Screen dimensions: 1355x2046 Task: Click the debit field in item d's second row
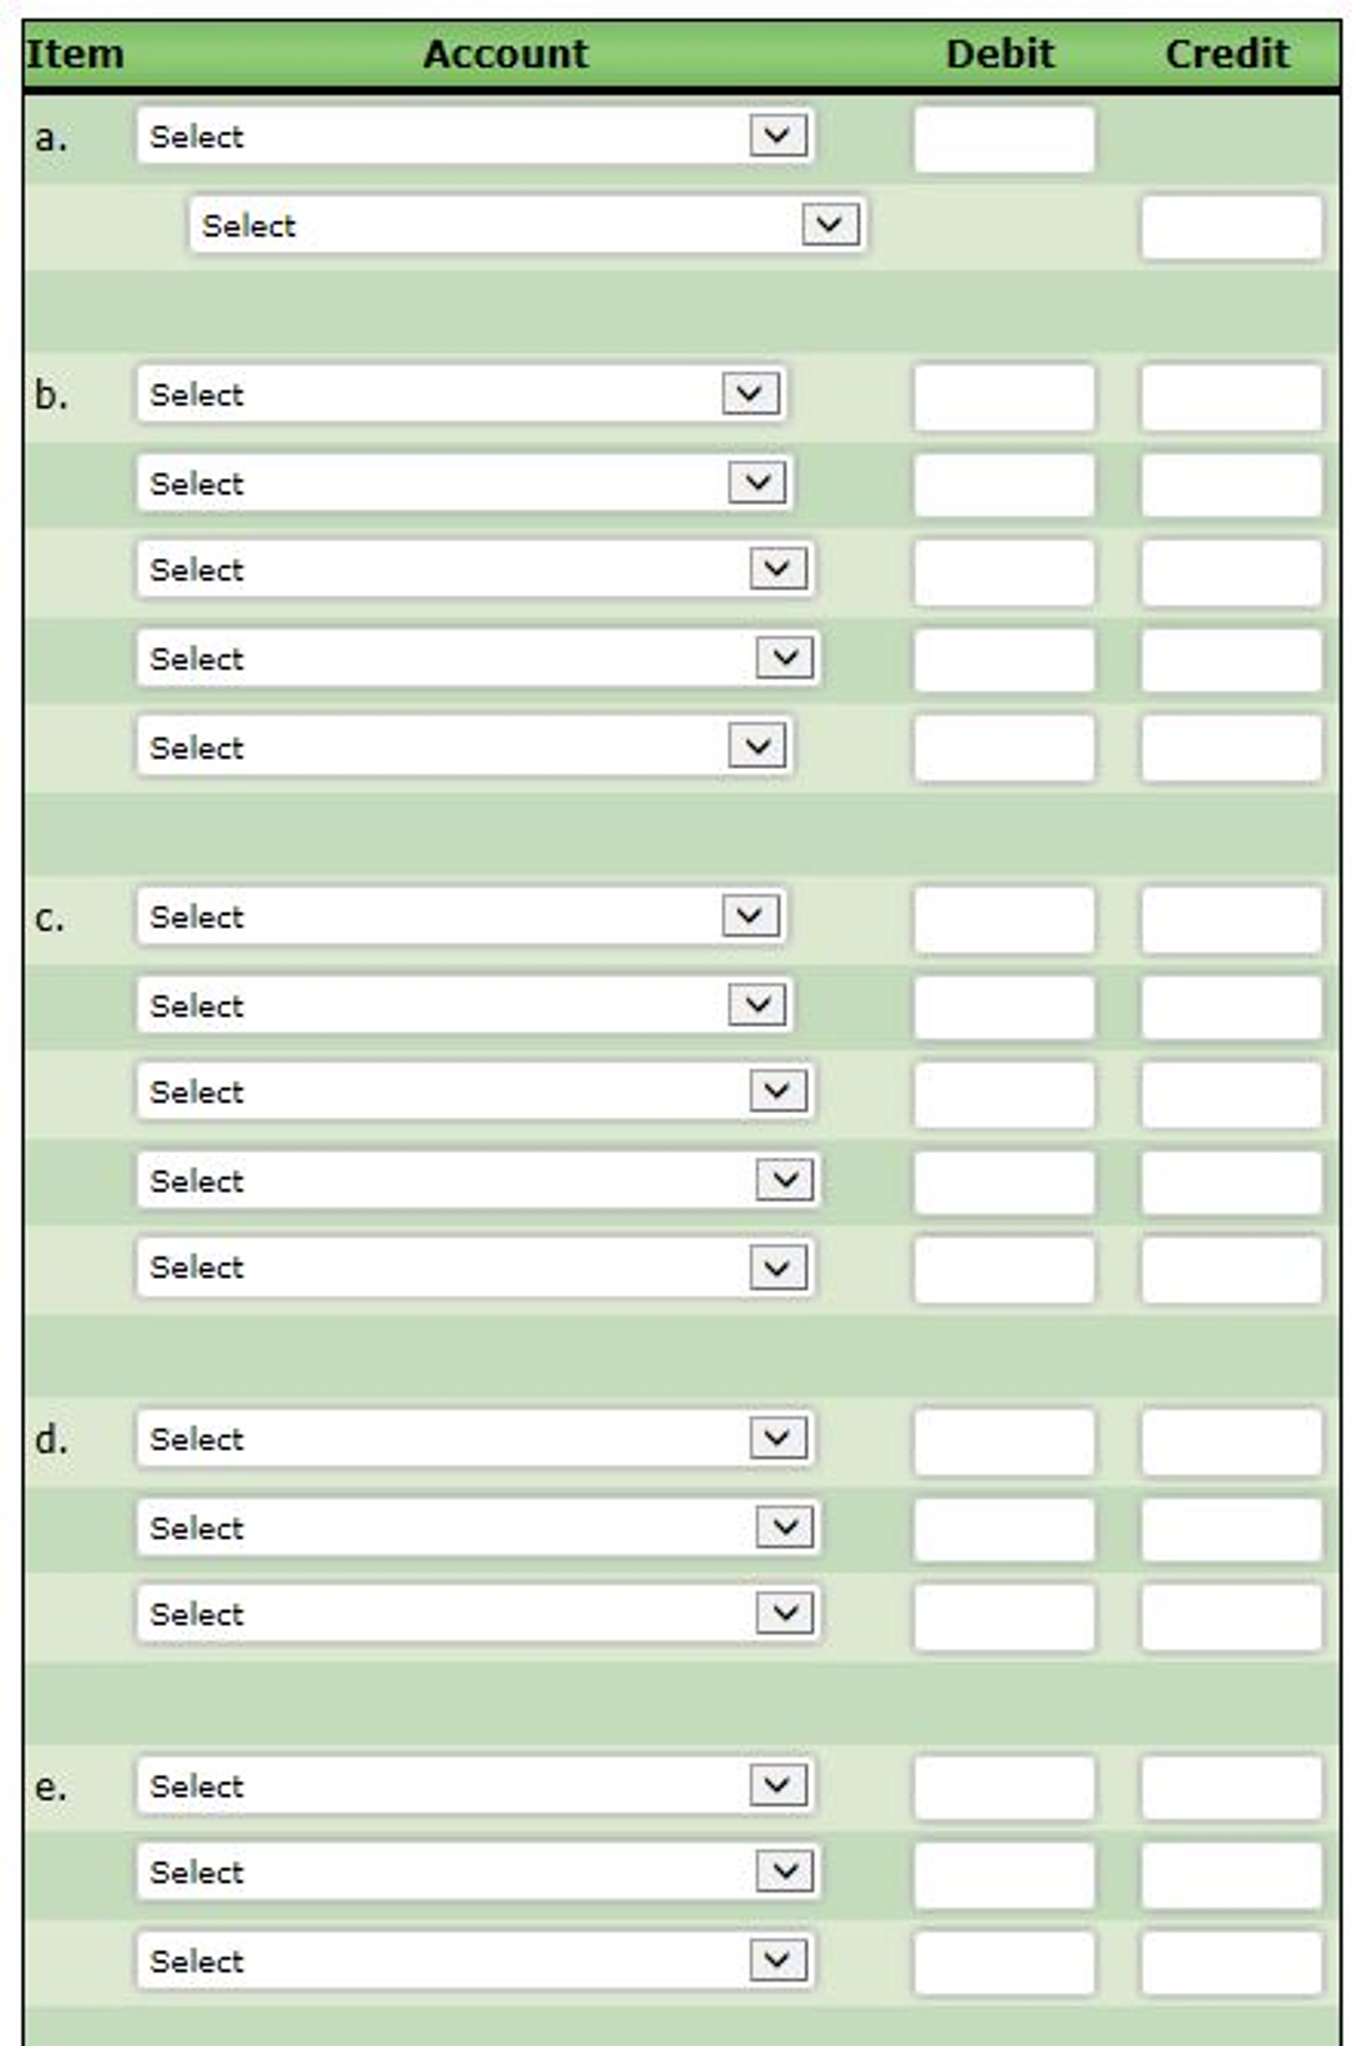coord(1003,1530)
